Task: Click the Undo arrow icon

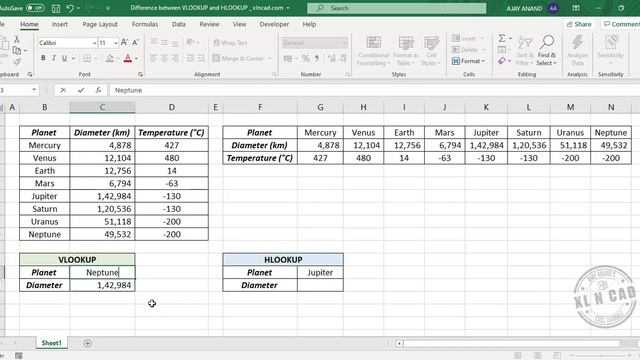Action: (70, 8)
